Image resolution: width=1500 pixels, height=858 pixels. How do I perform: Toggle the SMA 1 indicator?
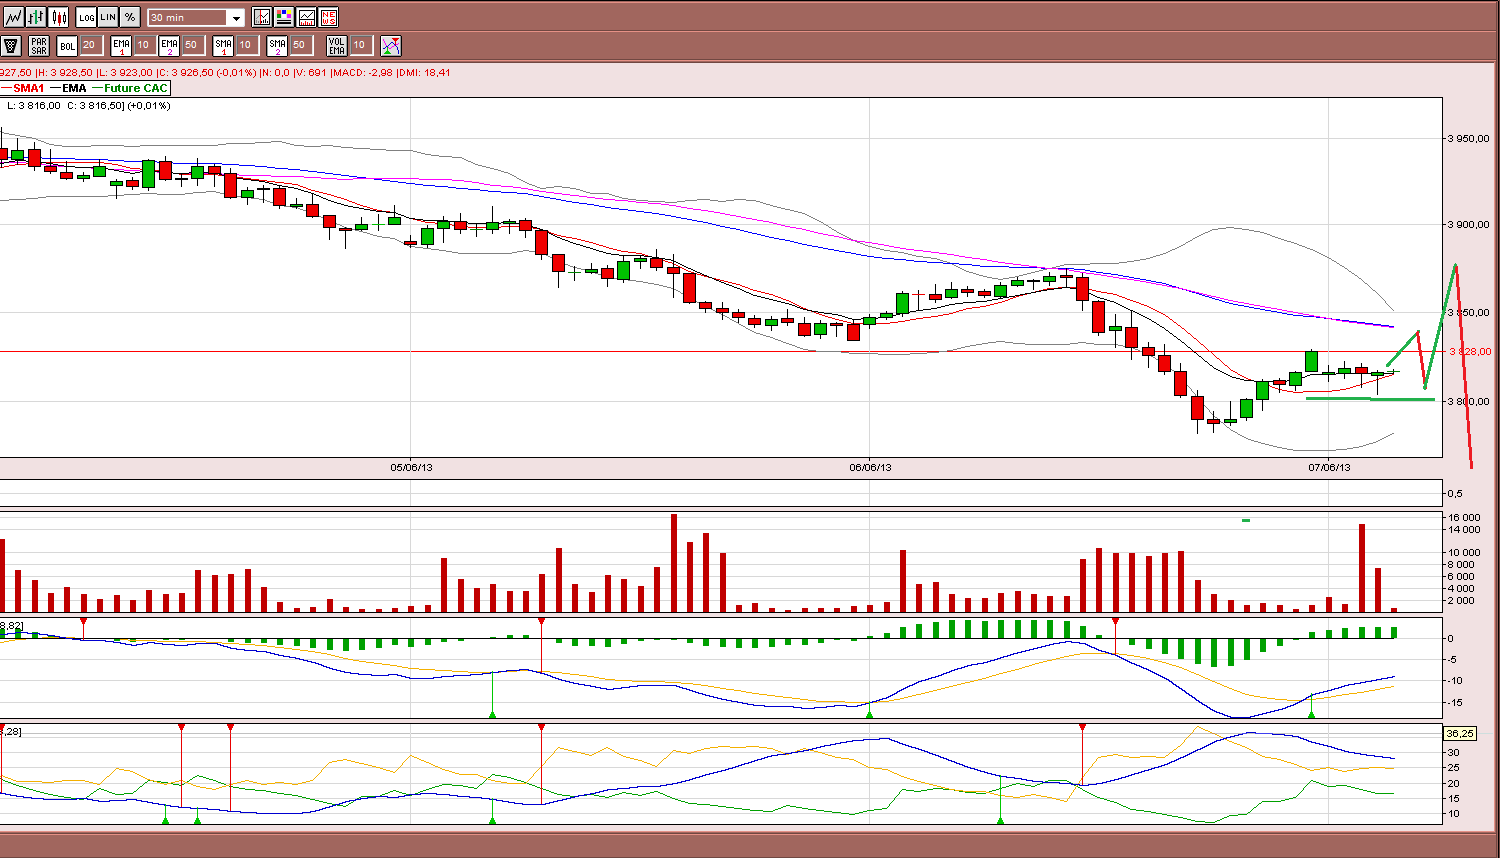(x=223, y=45)
